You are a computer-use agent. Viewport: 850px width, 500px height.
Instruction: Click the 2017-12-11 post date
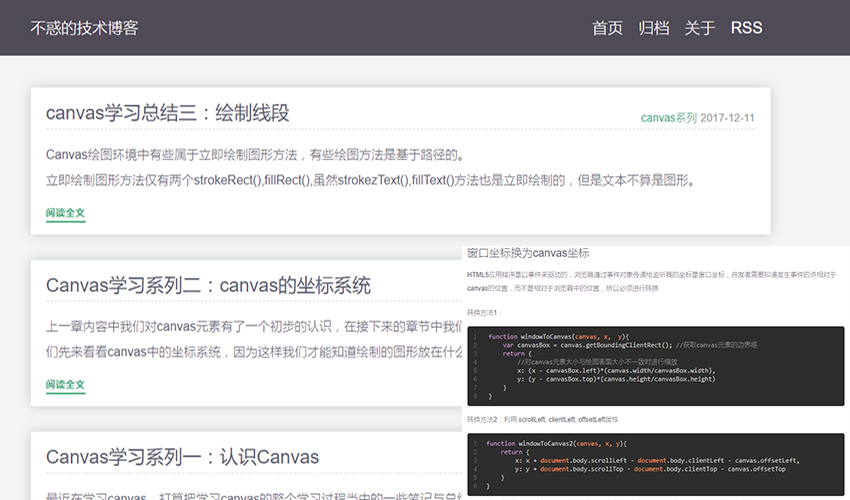coord(727,118)
